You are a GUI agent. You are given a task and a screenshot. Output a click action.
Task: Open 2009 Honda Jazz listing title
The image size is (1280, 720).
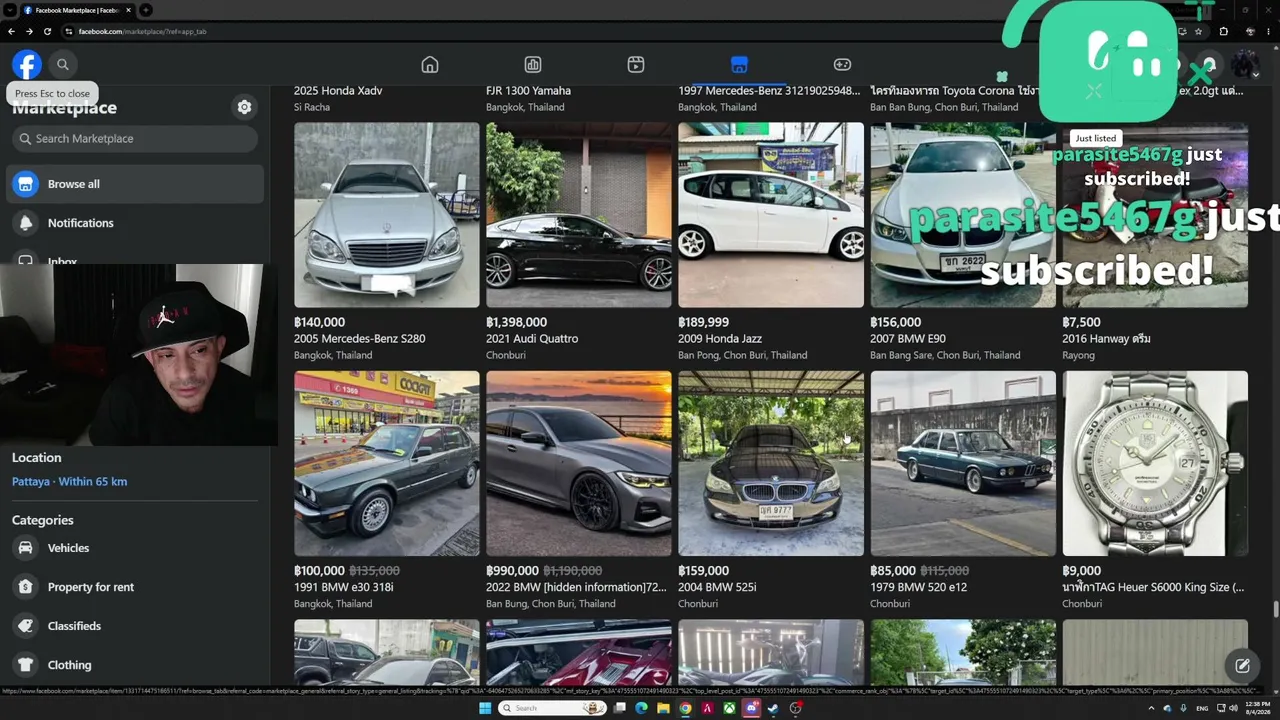[x=719, y=338]
